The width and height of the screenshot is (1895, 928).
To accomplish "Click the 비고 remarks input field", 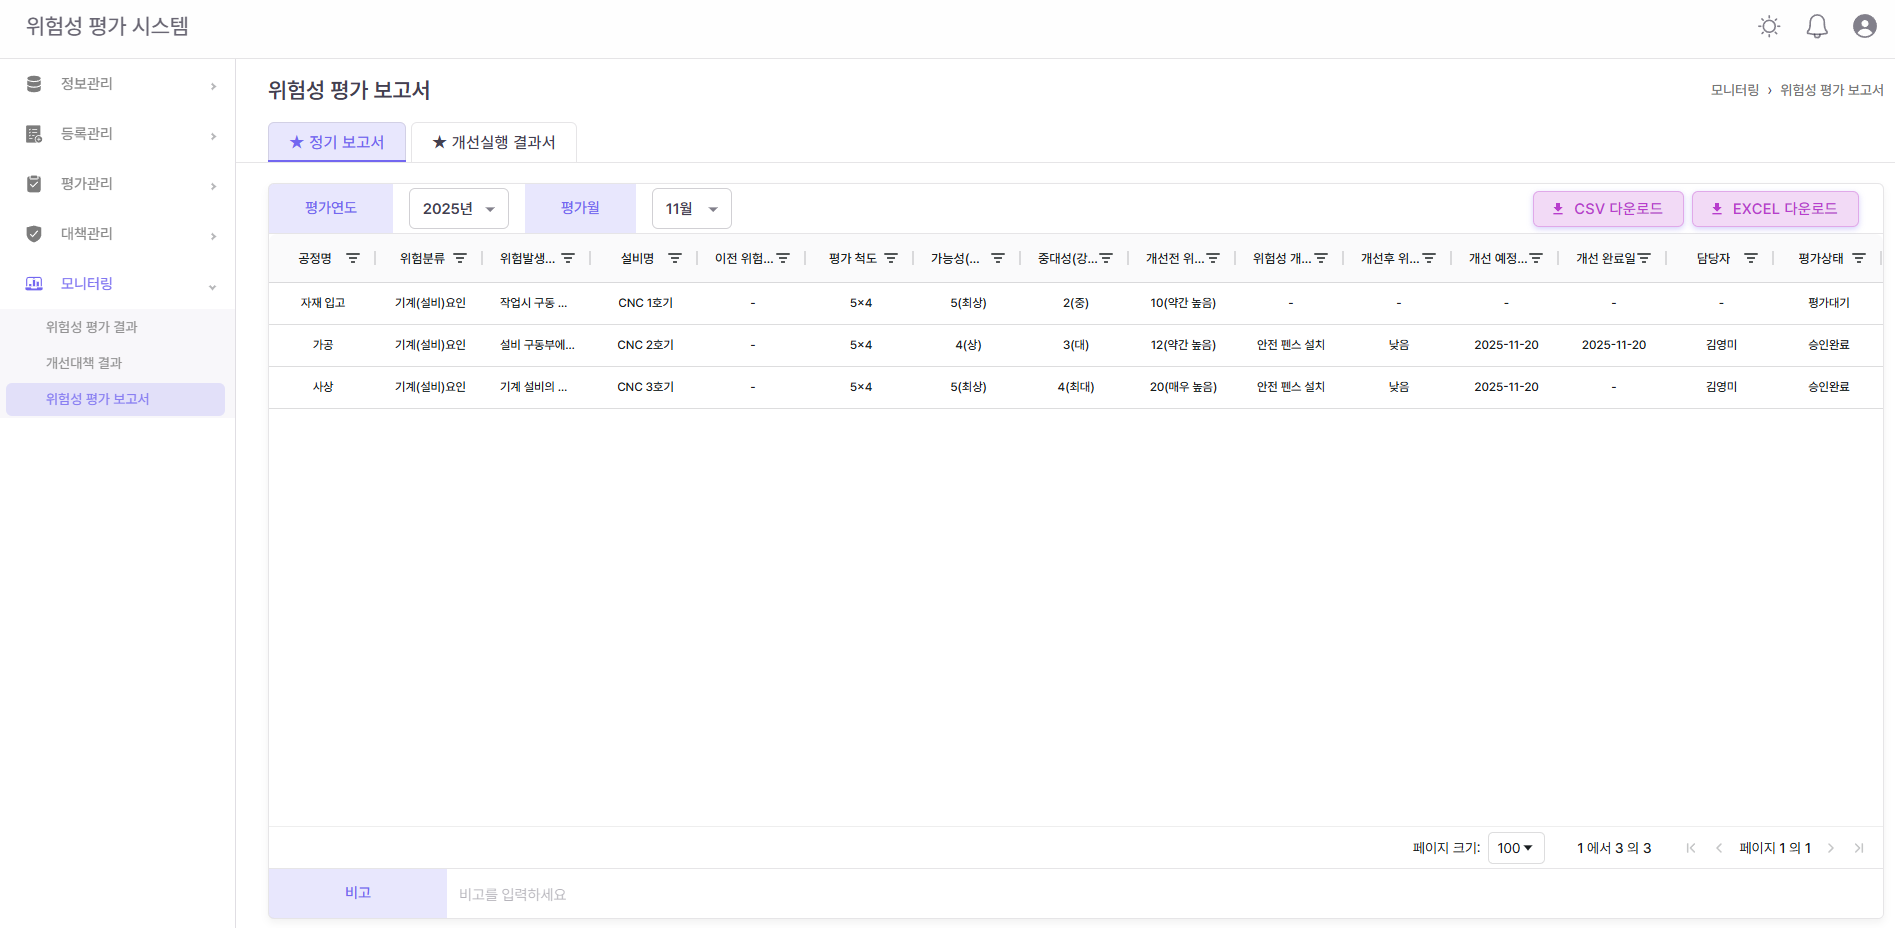I will pos(1160,894).
